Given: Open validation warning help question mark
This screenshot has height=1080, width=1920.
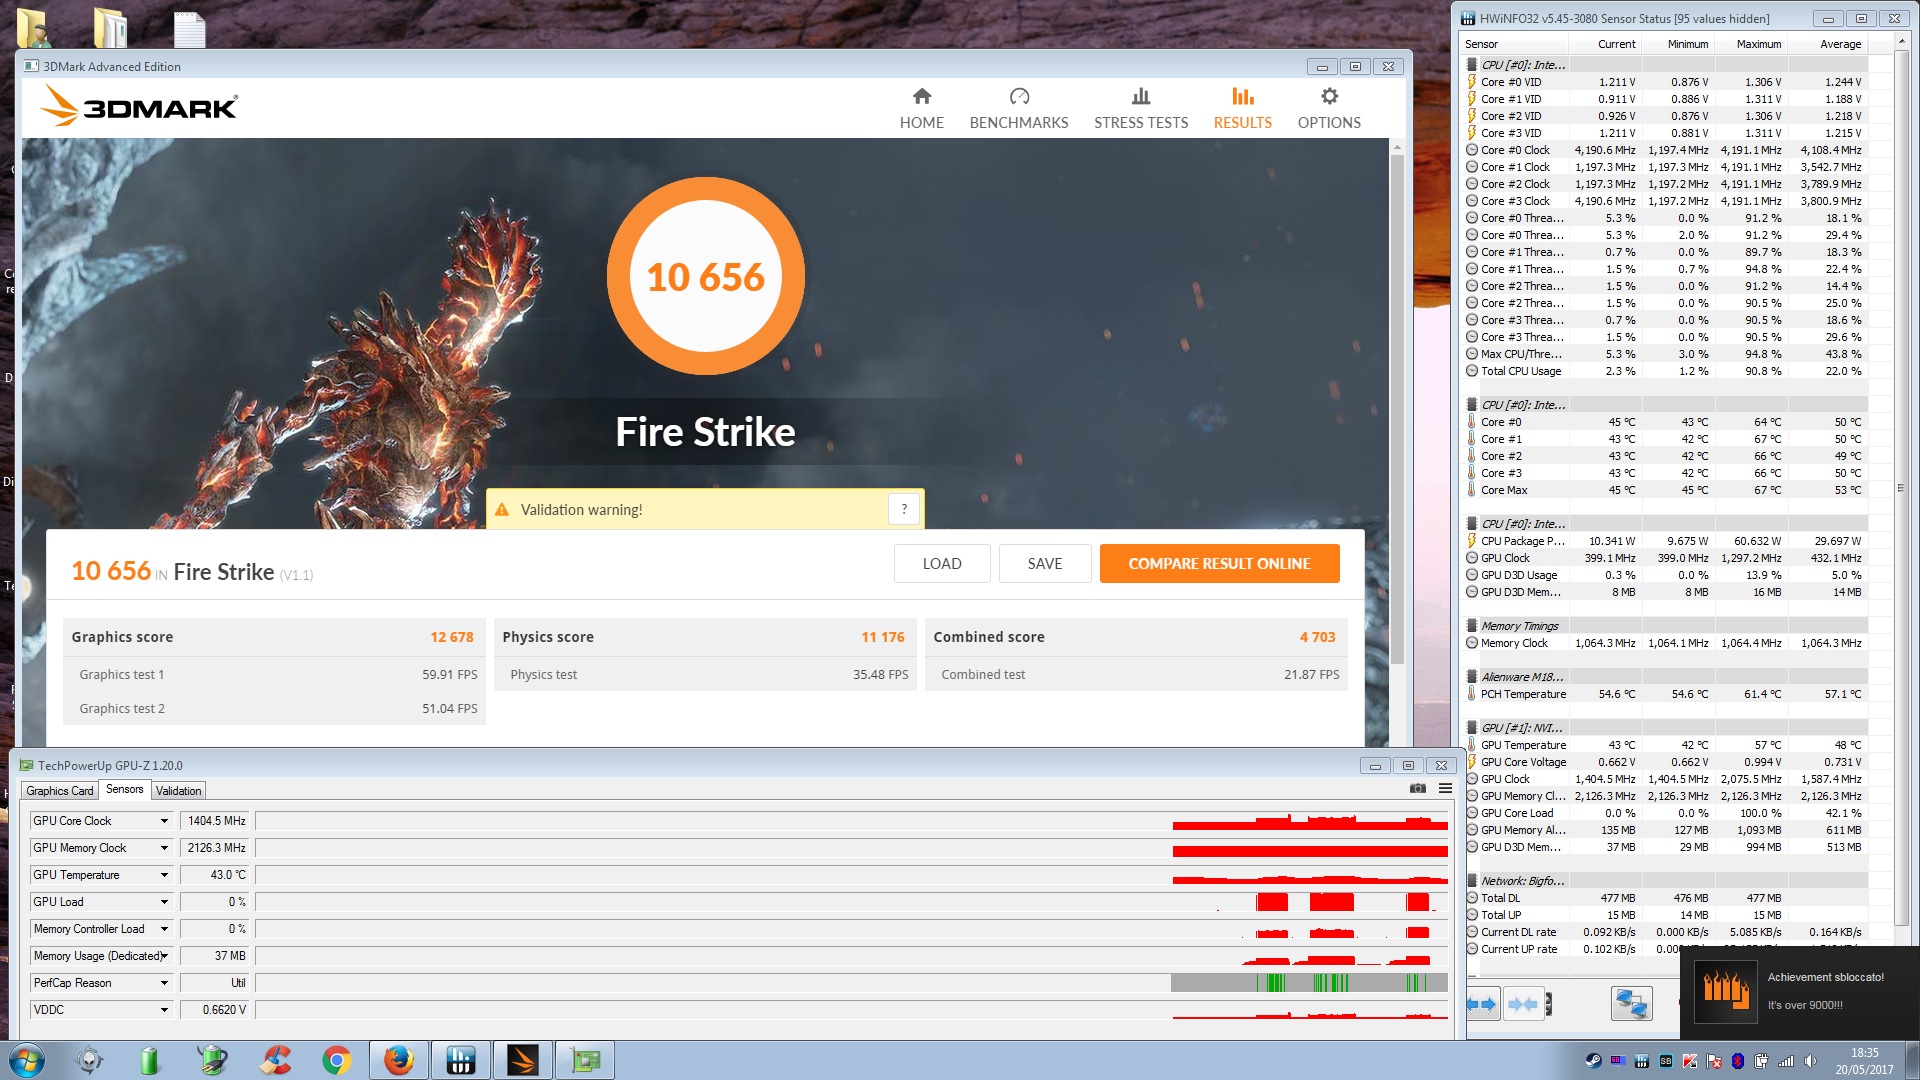Looking at the screenshot, I should click(904, 509).
